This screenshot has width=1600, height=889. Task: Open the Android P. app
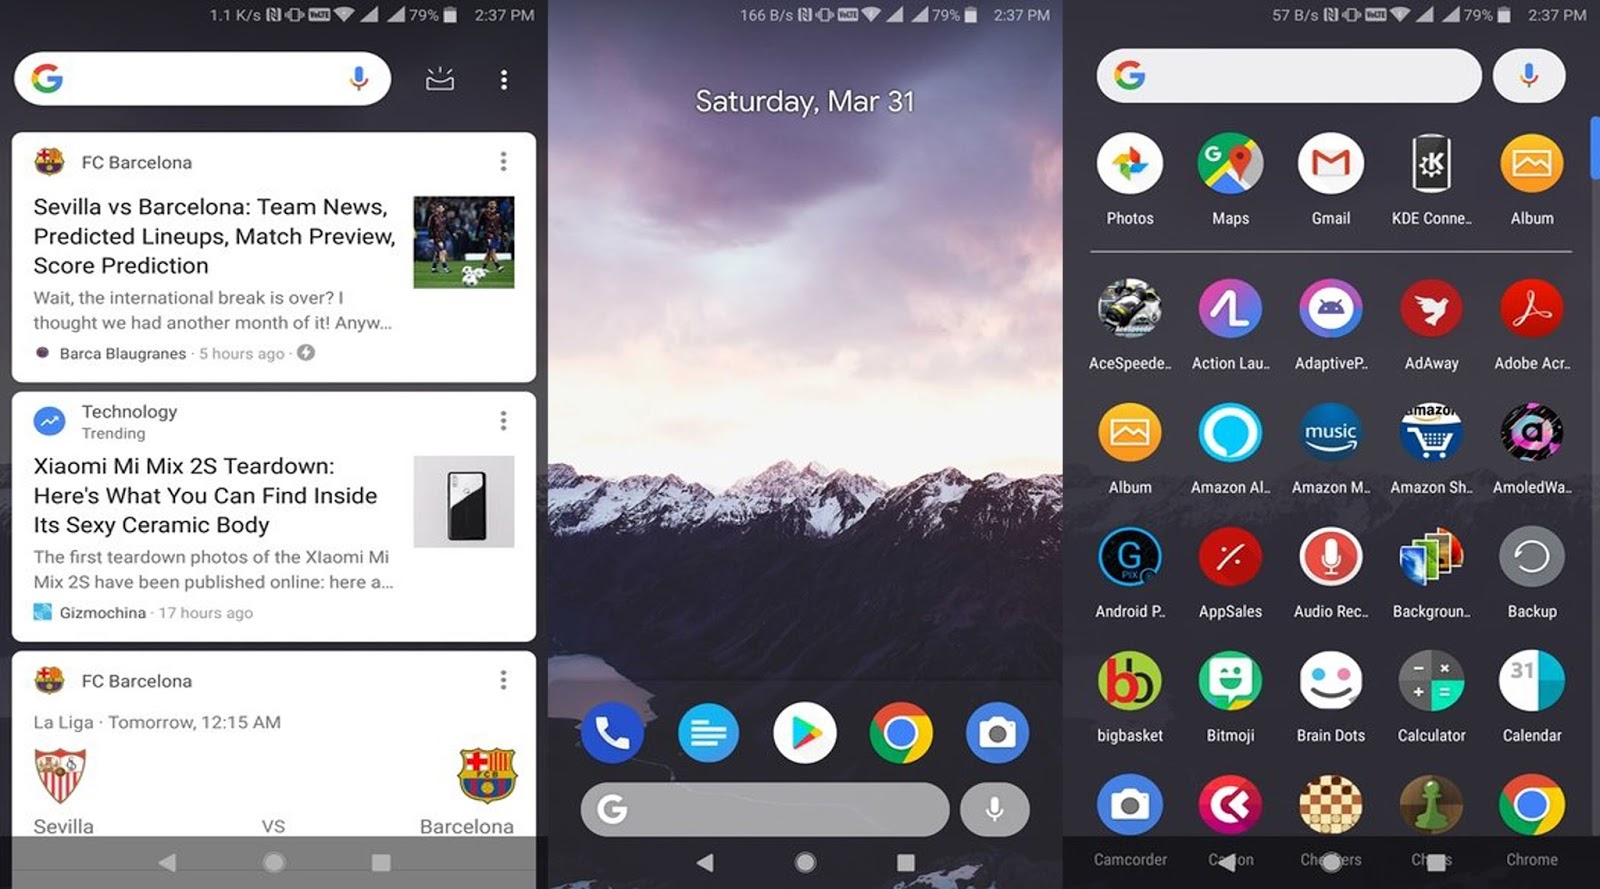point(1130,572)
